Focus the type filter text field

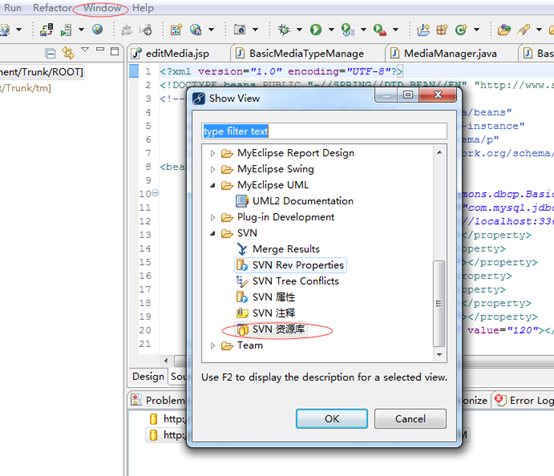point(324,131)
